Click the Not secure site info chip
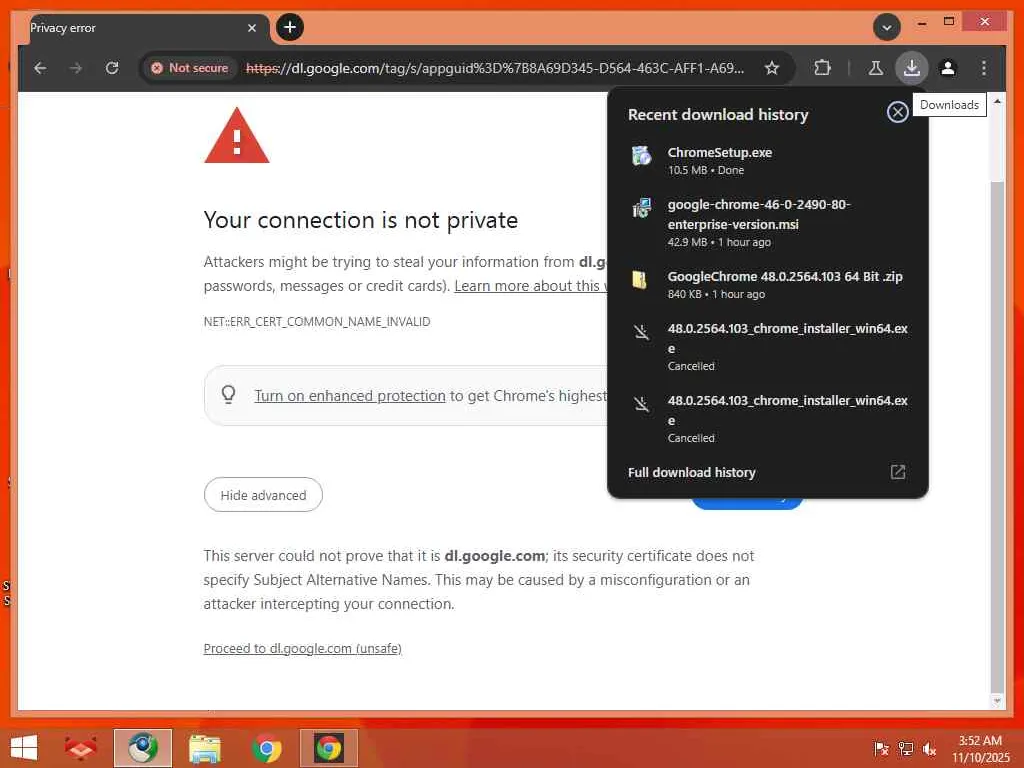This screenshot has height=768, width=1024. (189, 68)
